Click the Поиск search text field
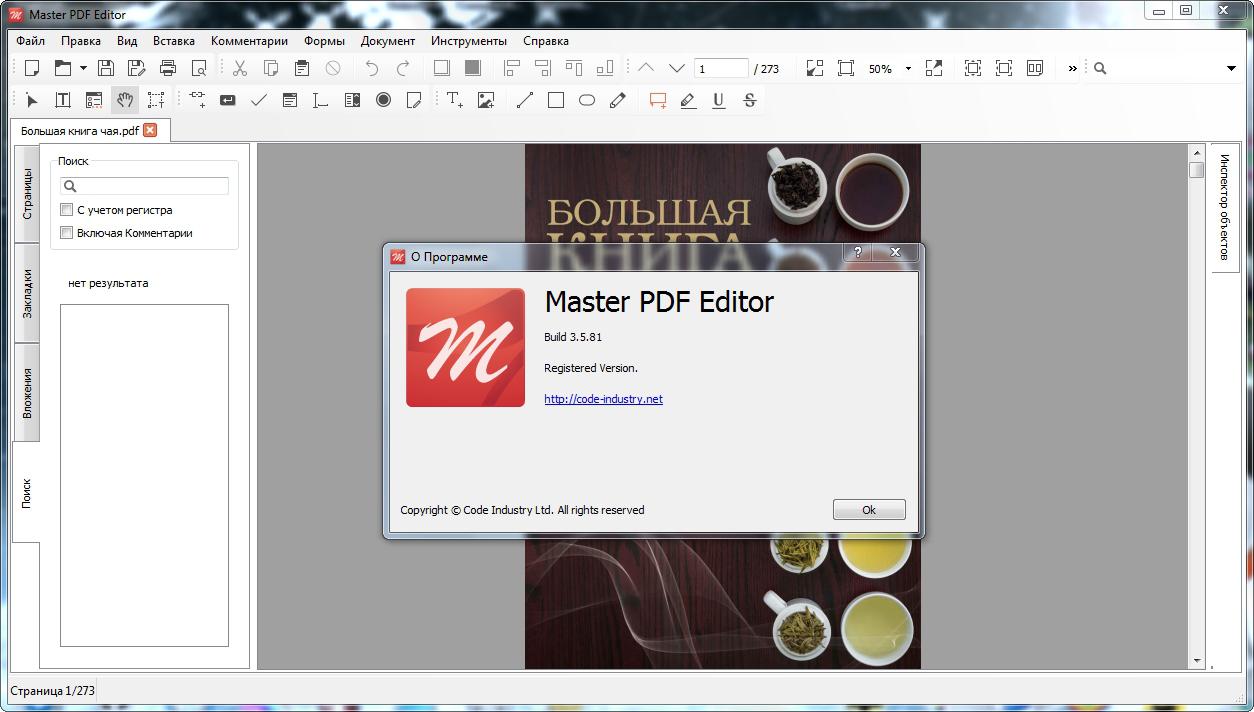The width and height of the screenshot is (1254, 712). (145, 186)
